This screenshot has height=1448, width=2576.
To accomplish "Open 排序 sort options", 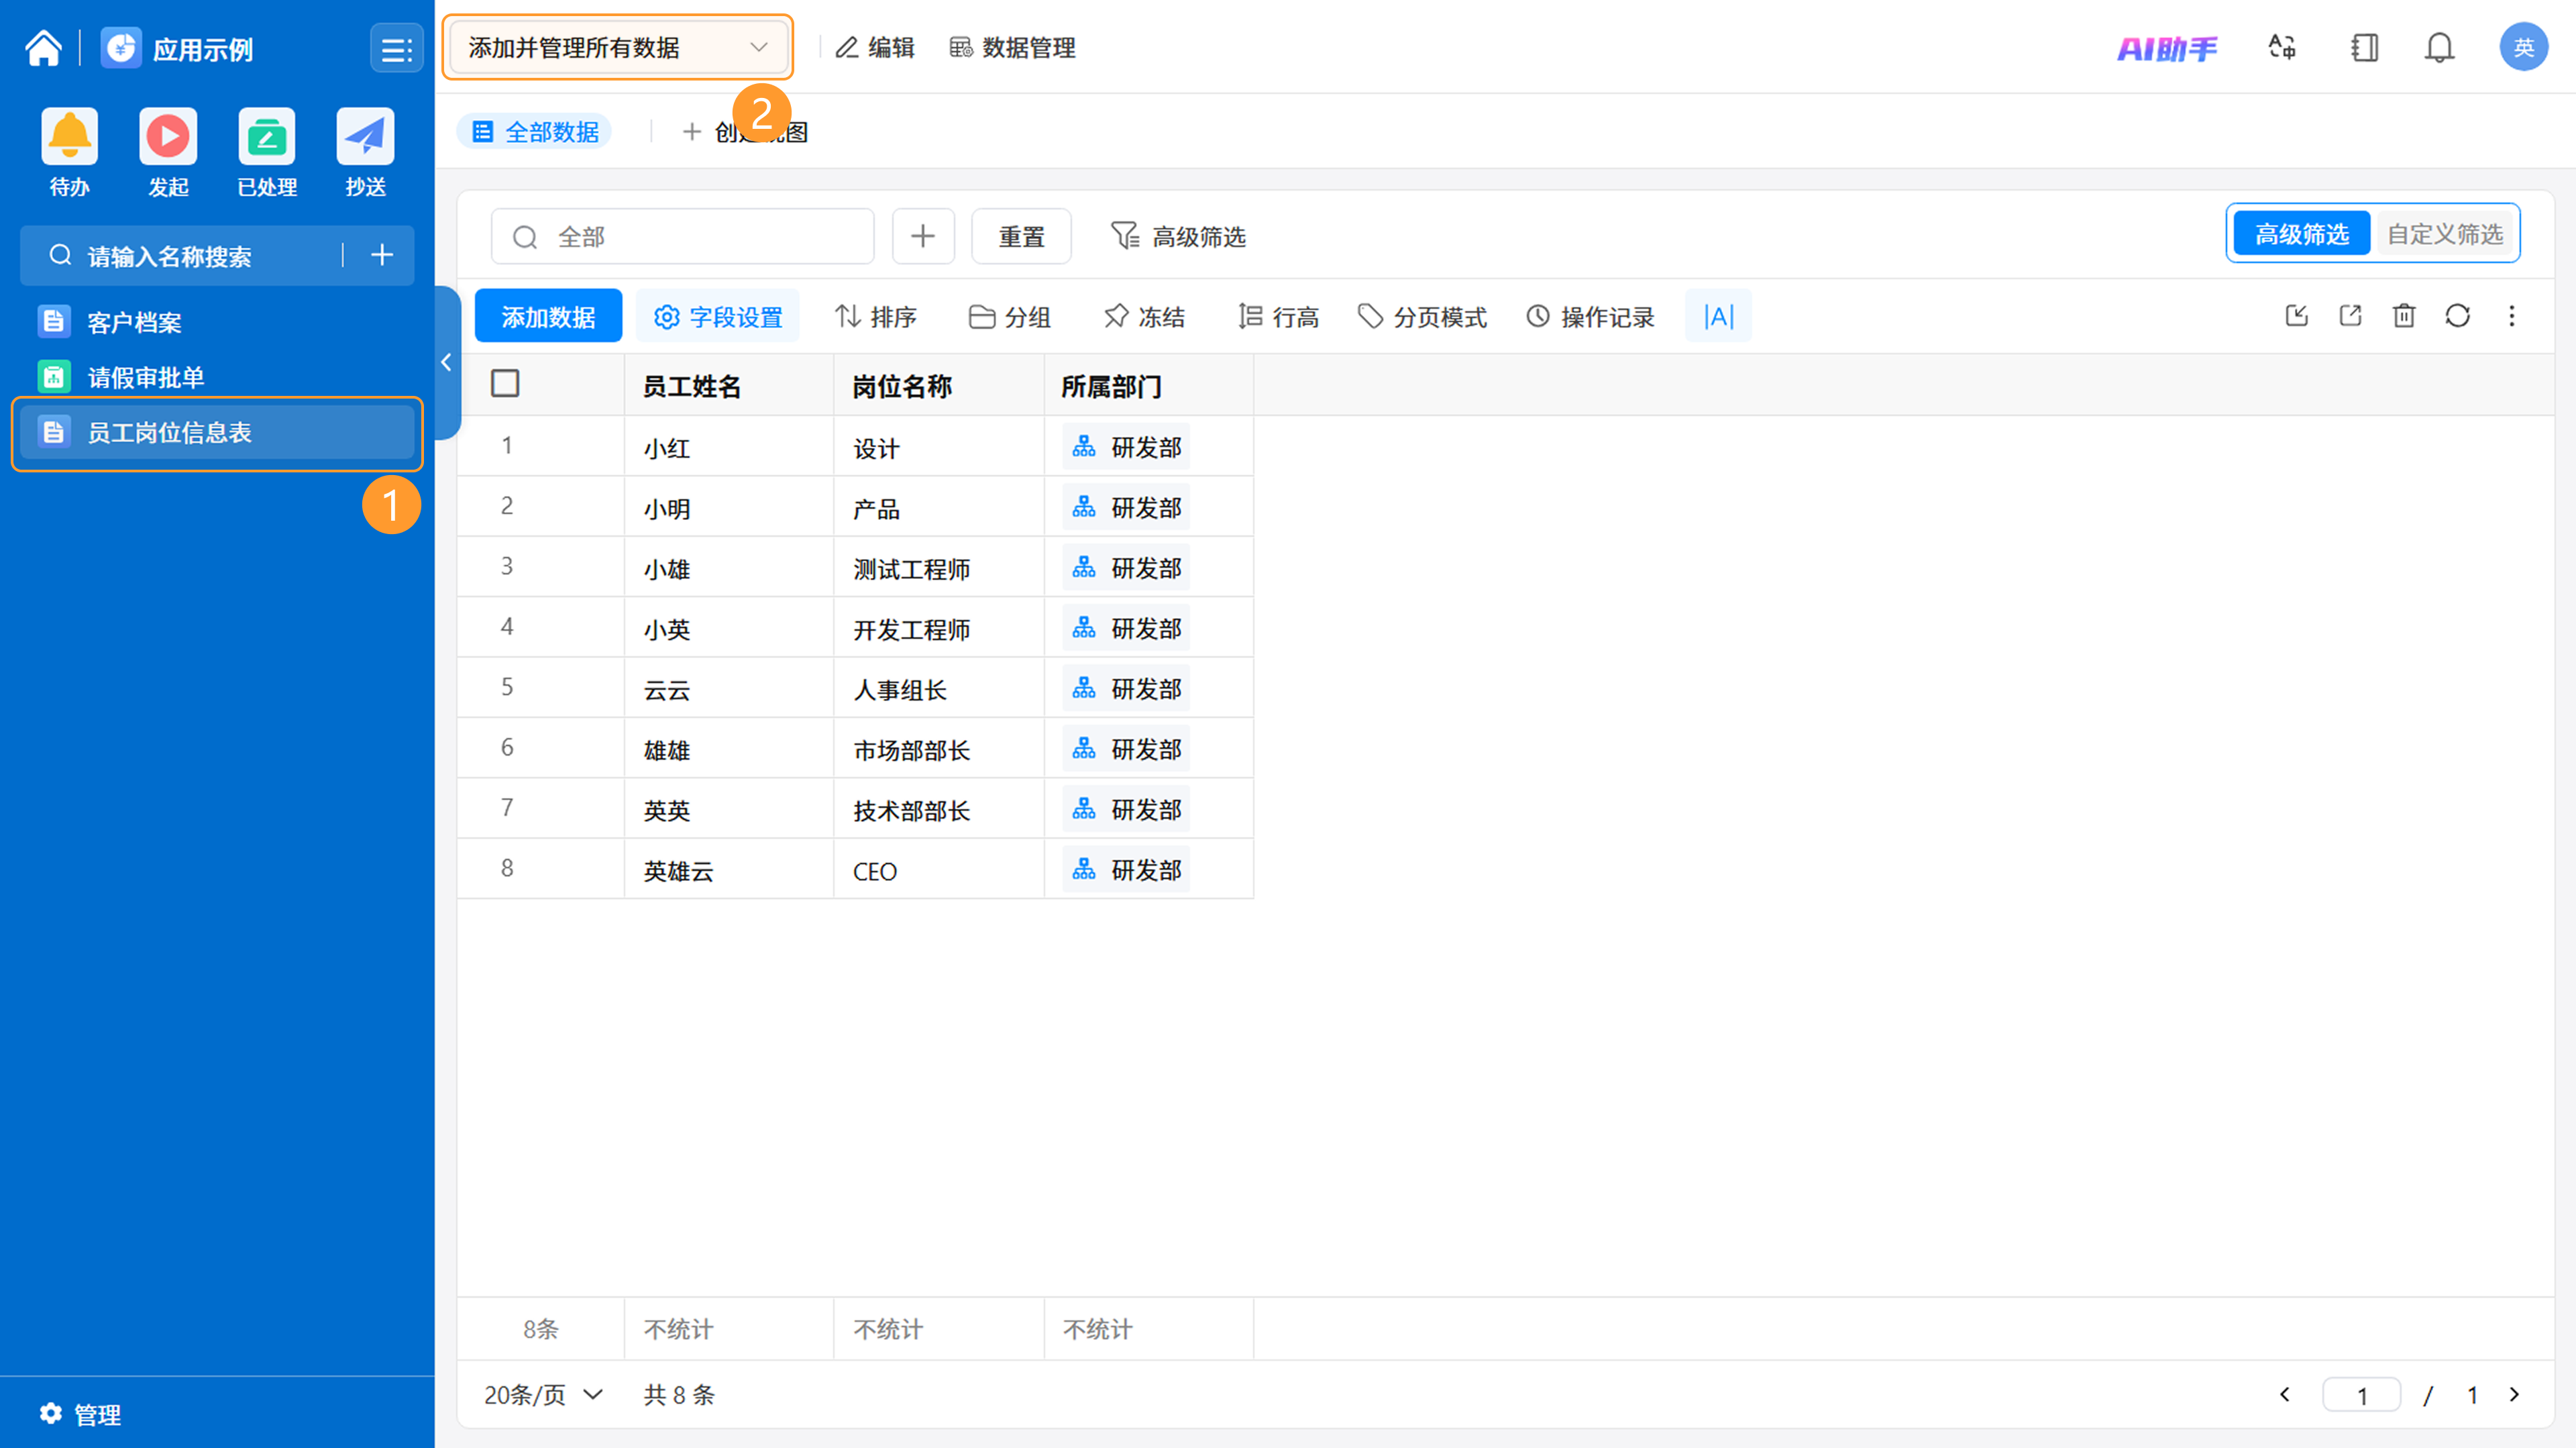I will click(x=875, y=316).
